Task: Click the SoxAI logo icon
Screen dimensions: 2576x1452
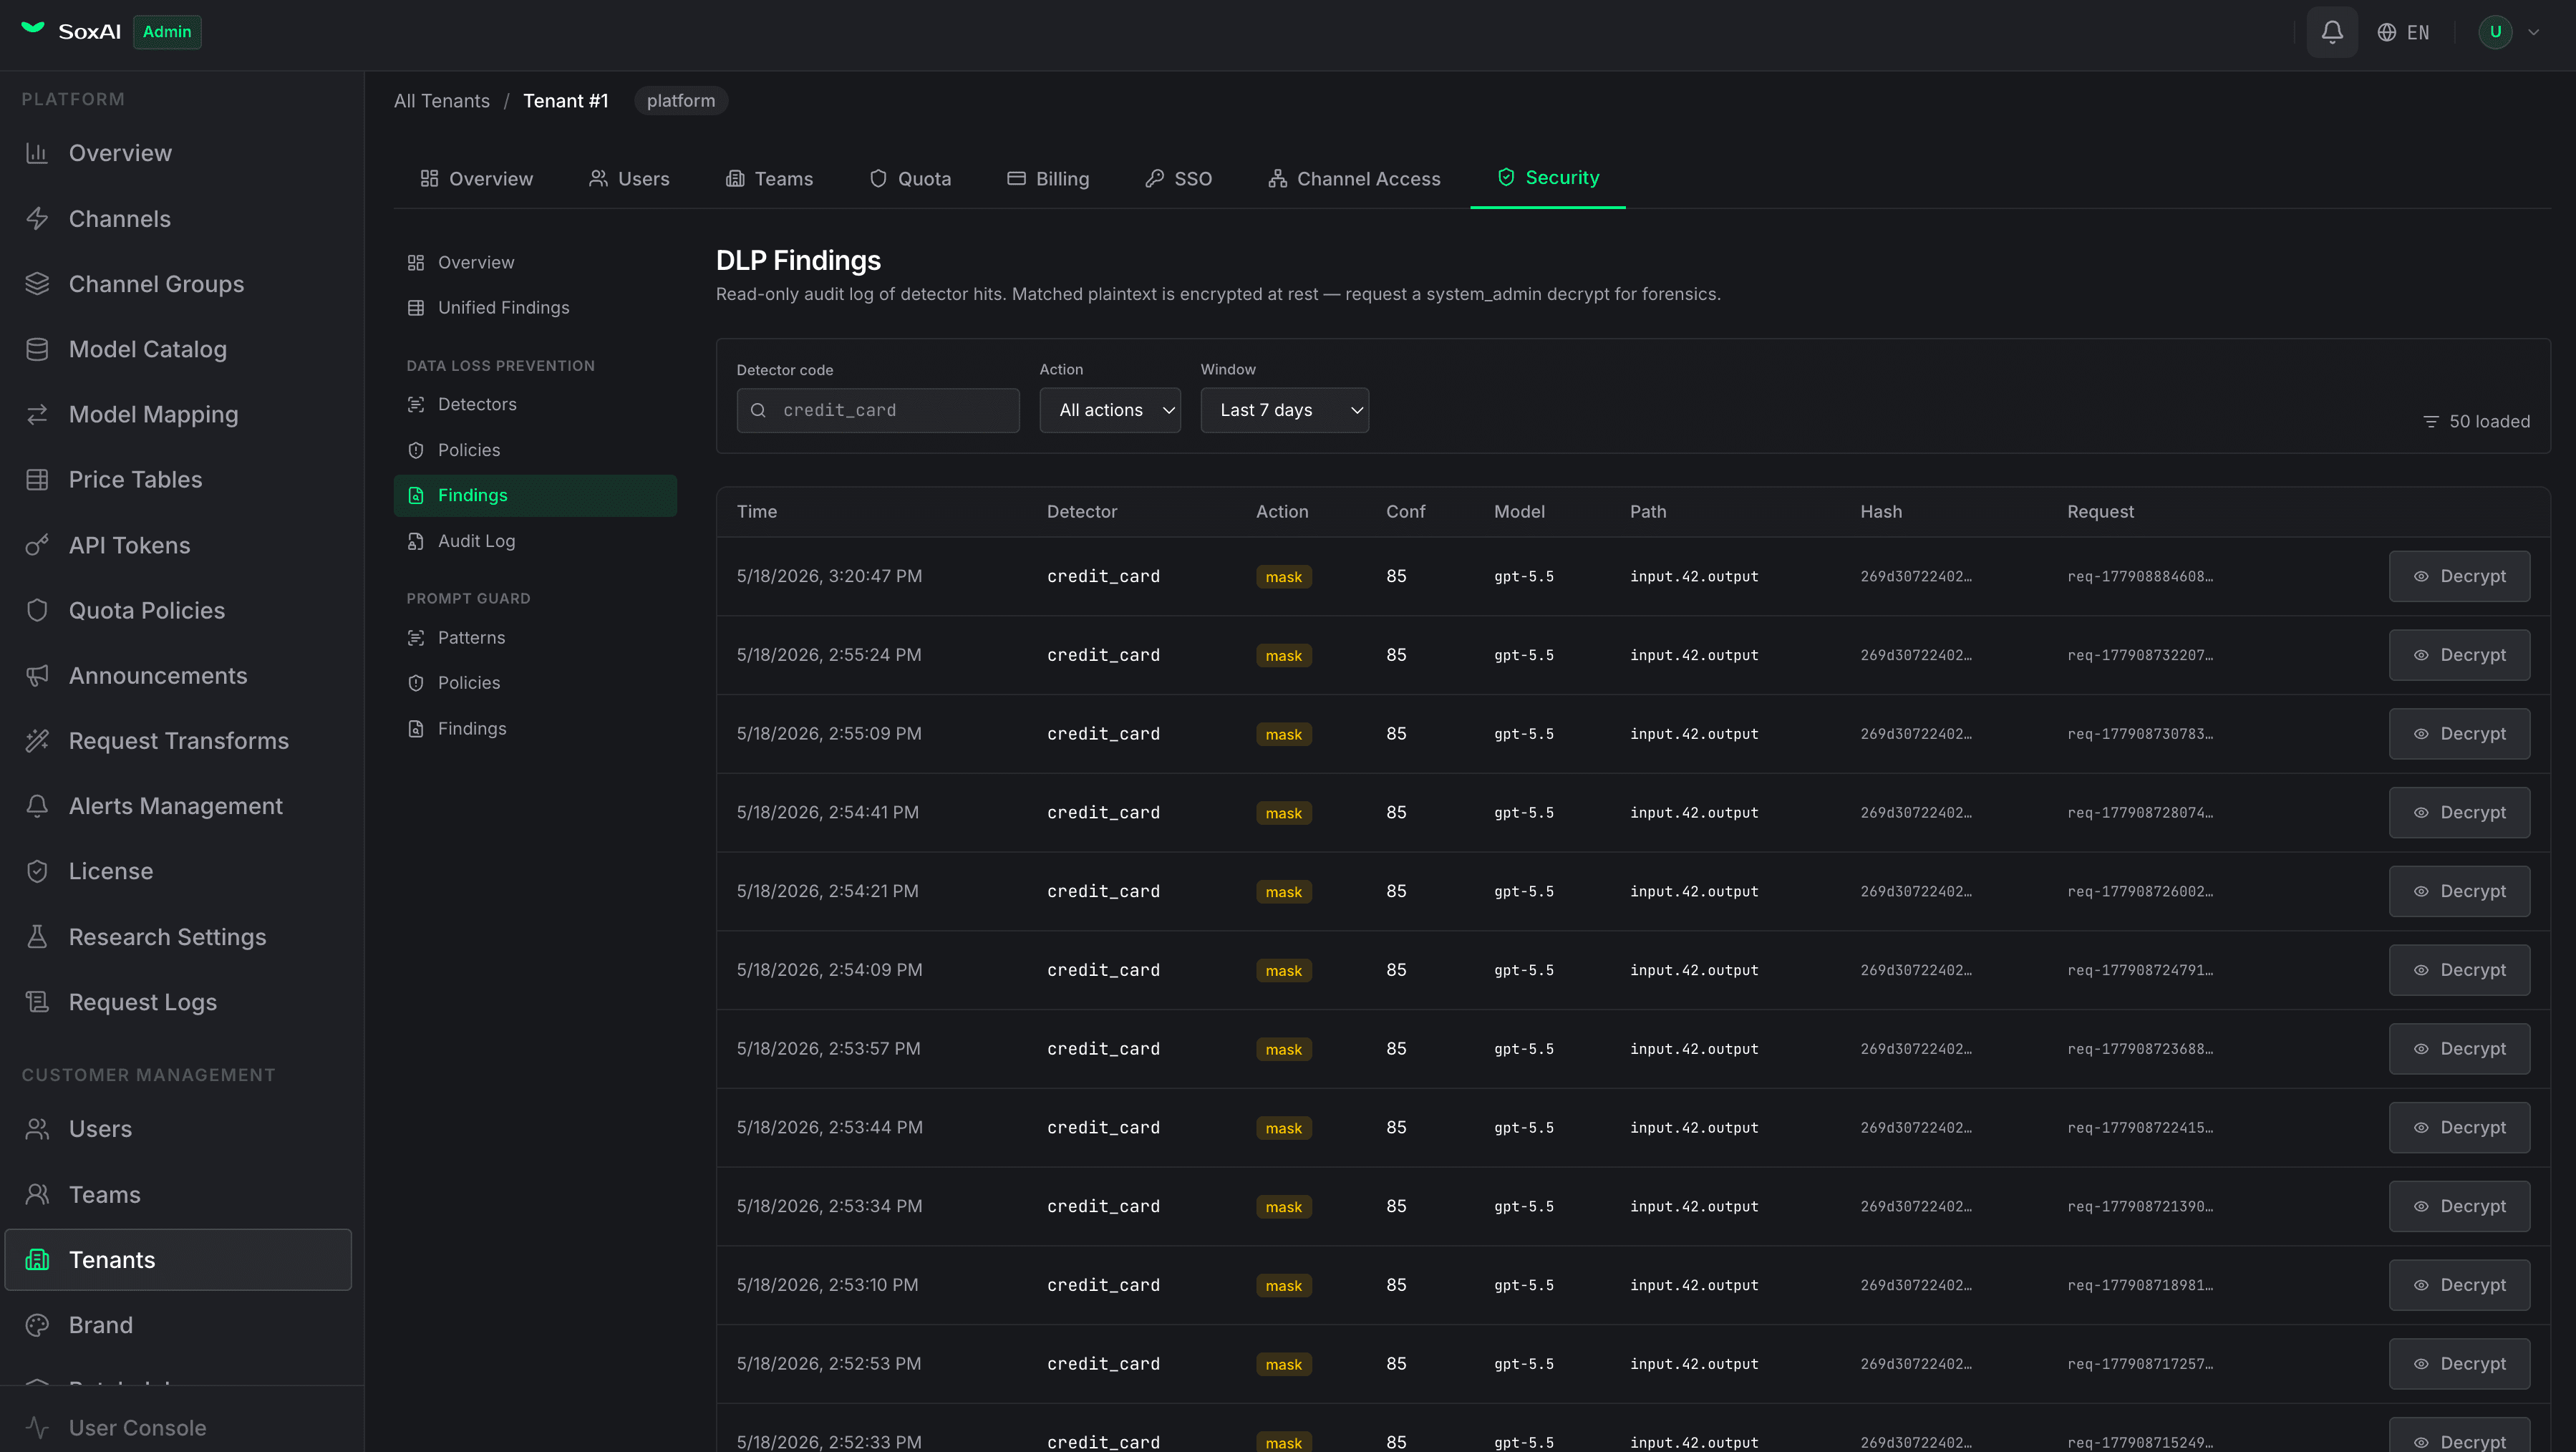Action: (x=33, y=29)
